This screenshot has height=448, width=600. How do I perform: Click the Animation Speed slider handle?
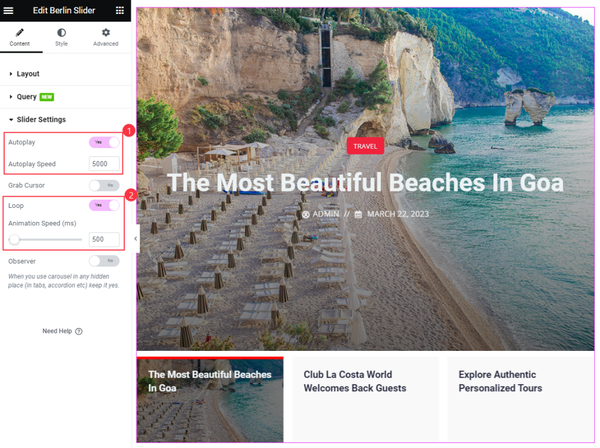tap(14, 239)
